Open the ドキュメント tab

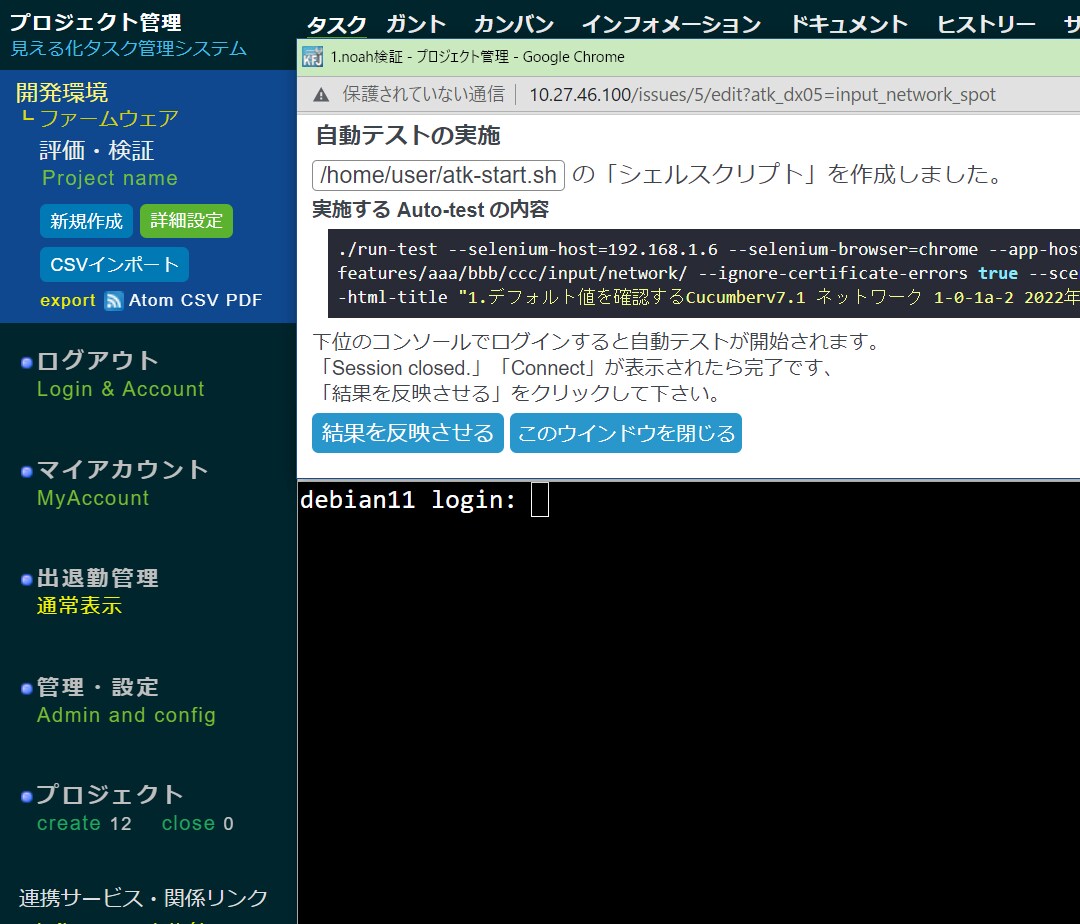[849, 25]
